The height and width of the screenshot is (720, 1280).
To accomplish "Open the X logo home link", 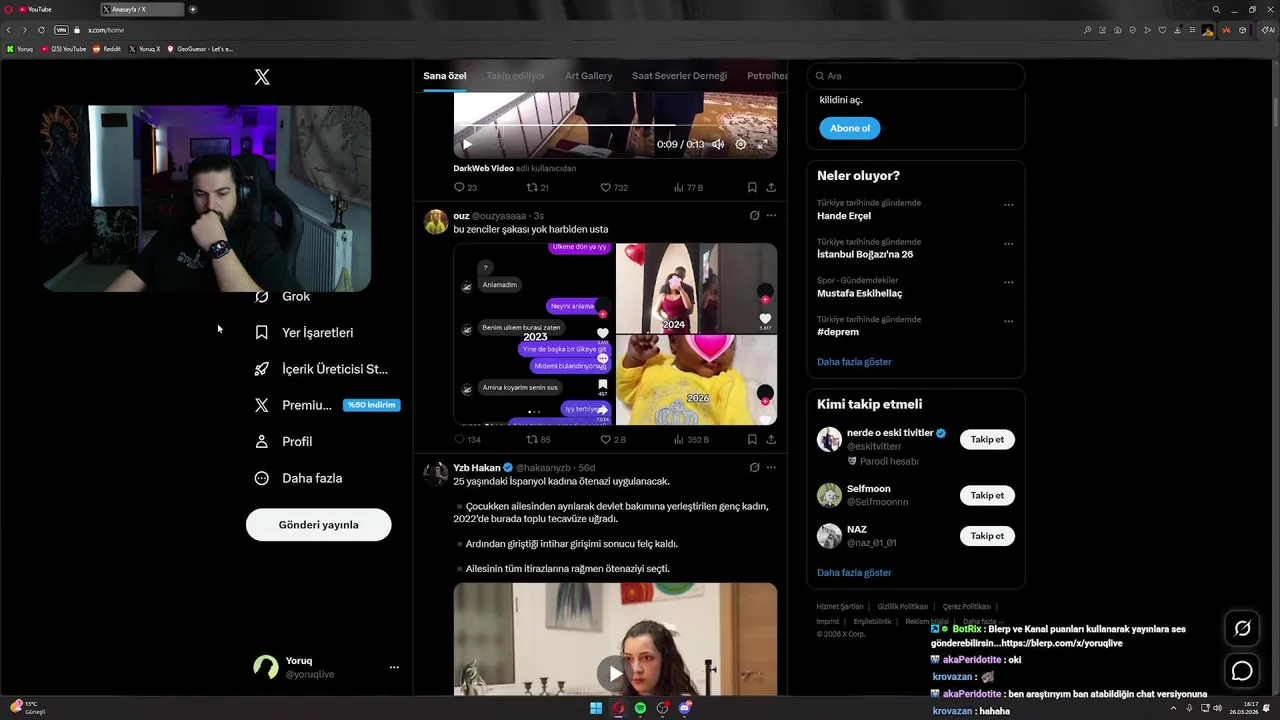I will click(x=262, y=77).
